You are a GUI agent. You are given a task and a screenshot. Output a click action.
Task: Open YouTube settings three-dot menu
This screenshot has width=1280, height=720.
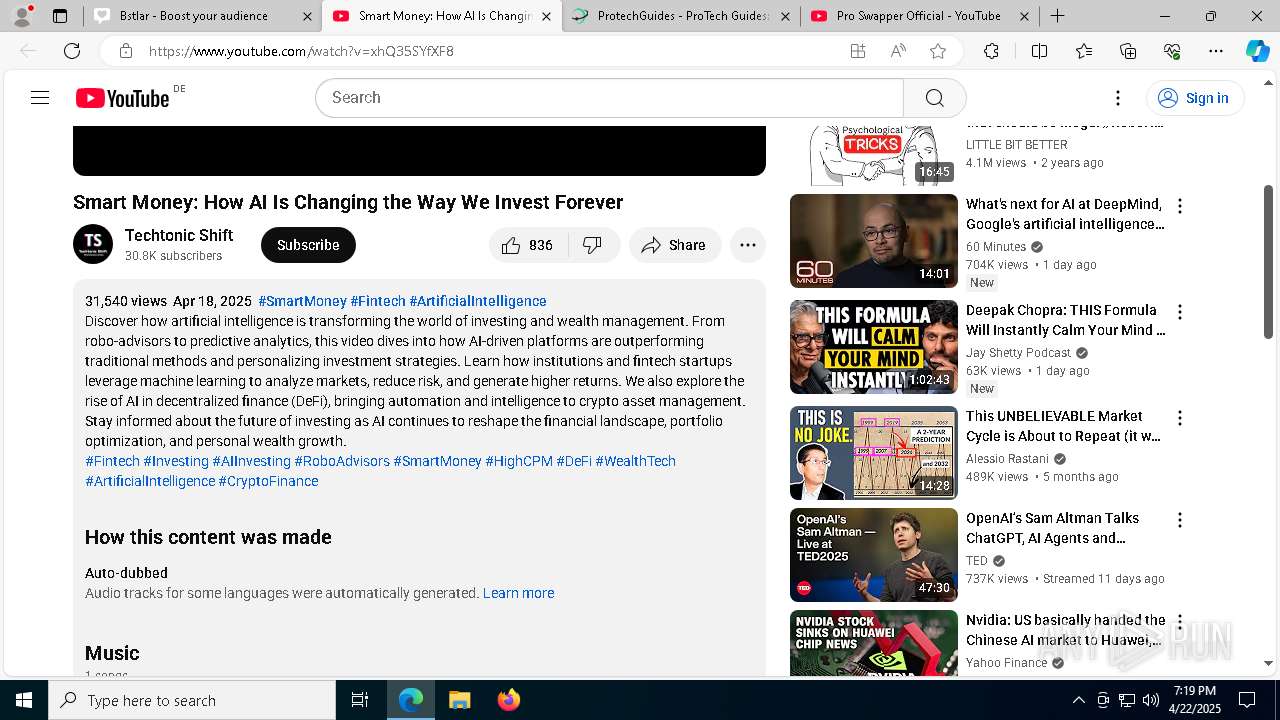[1118, 97]
